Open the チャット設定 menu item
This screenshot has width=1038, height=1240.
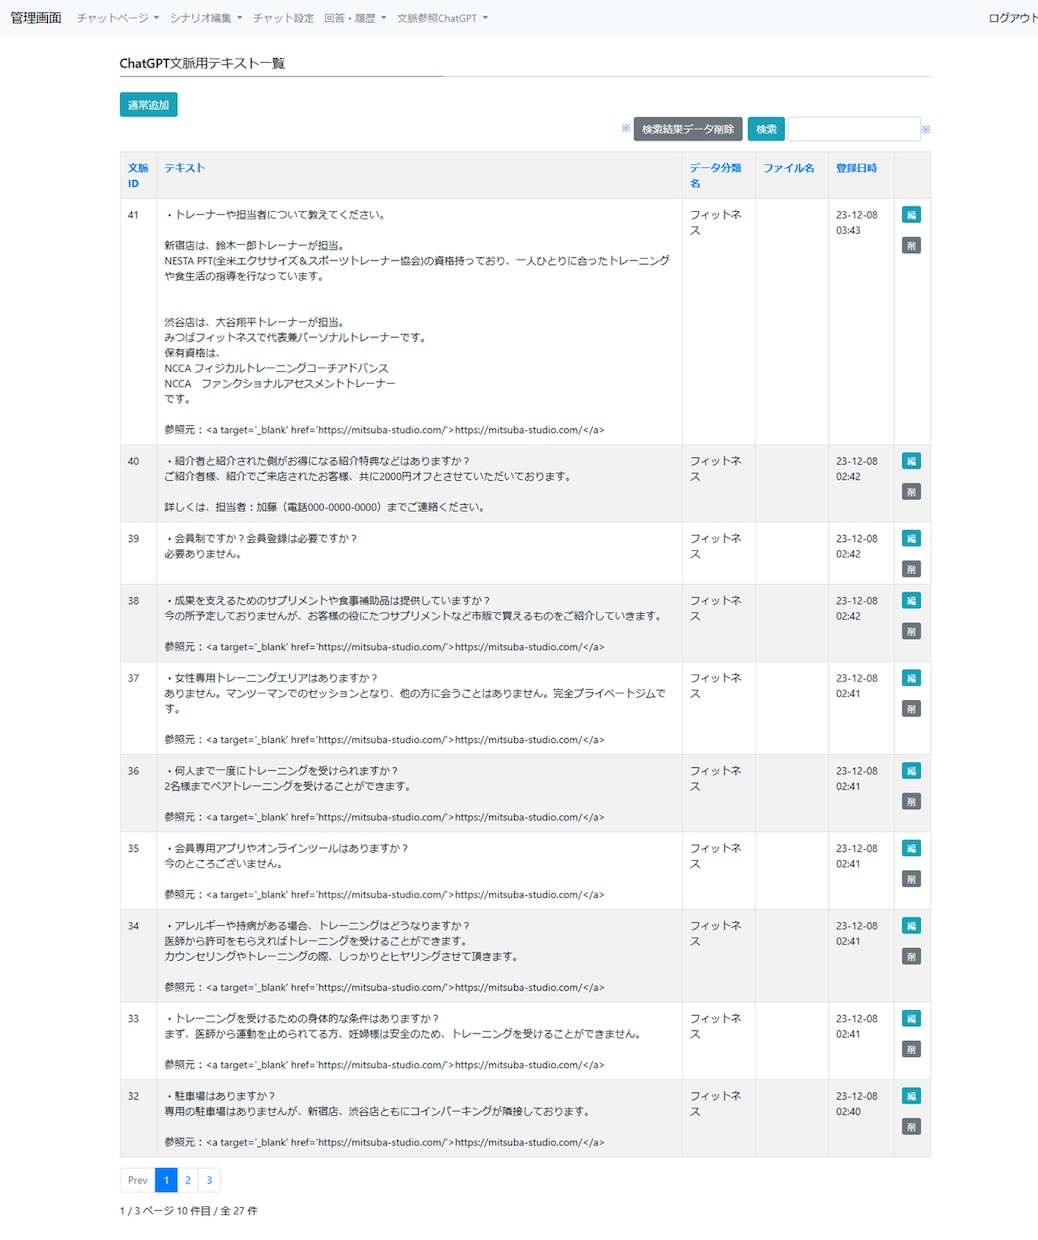283,18
